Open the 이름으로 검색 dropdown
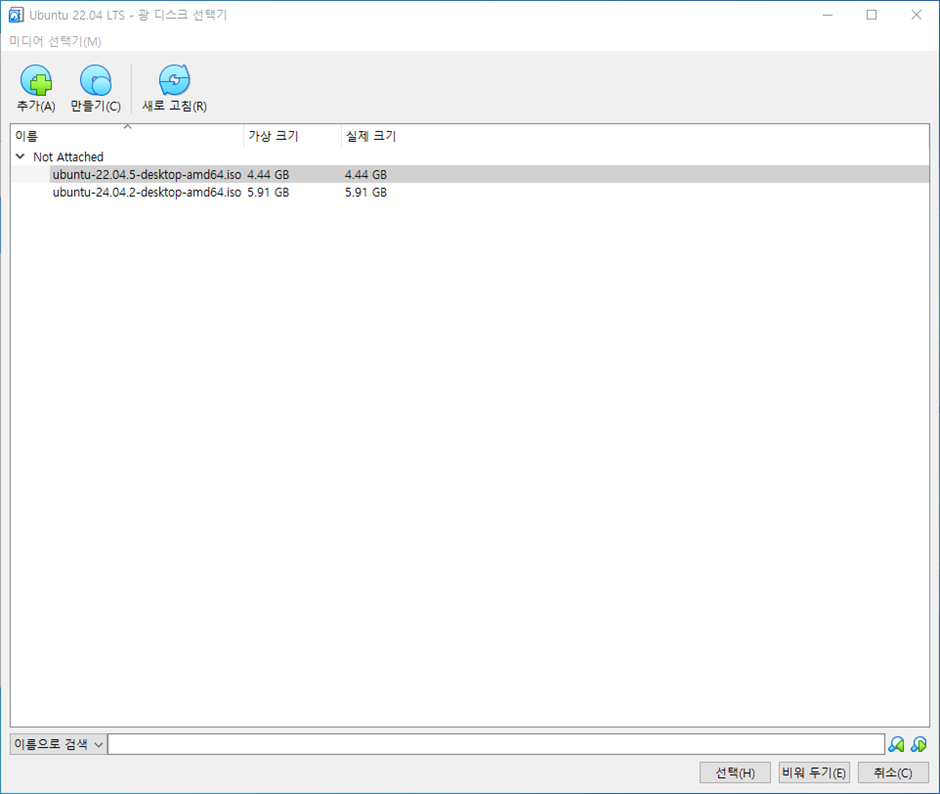 click(58, 744)
